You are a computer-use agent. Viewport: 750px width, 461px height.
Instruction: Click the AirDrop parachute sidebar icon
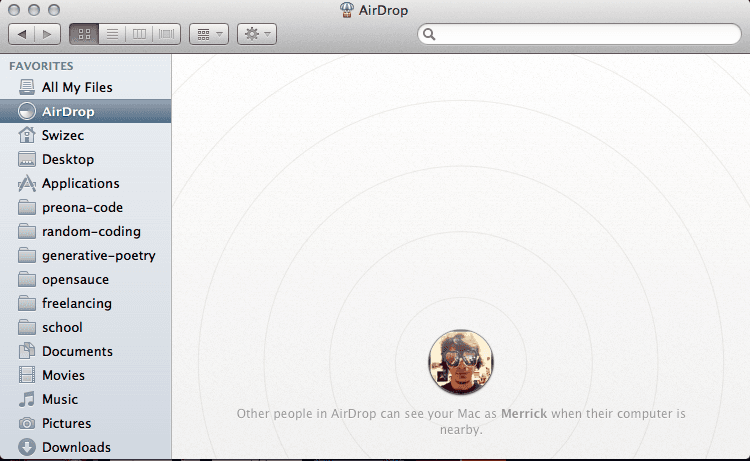[x=27, y=111]
